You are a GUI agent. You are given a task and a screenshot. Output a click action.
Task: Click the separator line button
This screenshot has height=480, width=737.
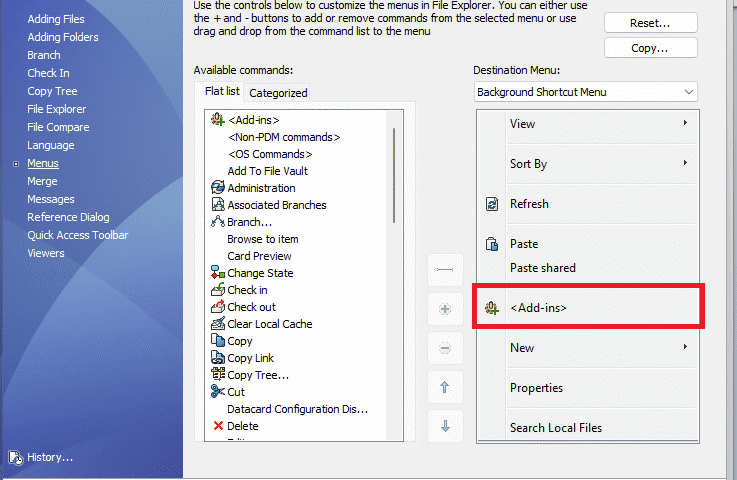click(x=445, y=269)
